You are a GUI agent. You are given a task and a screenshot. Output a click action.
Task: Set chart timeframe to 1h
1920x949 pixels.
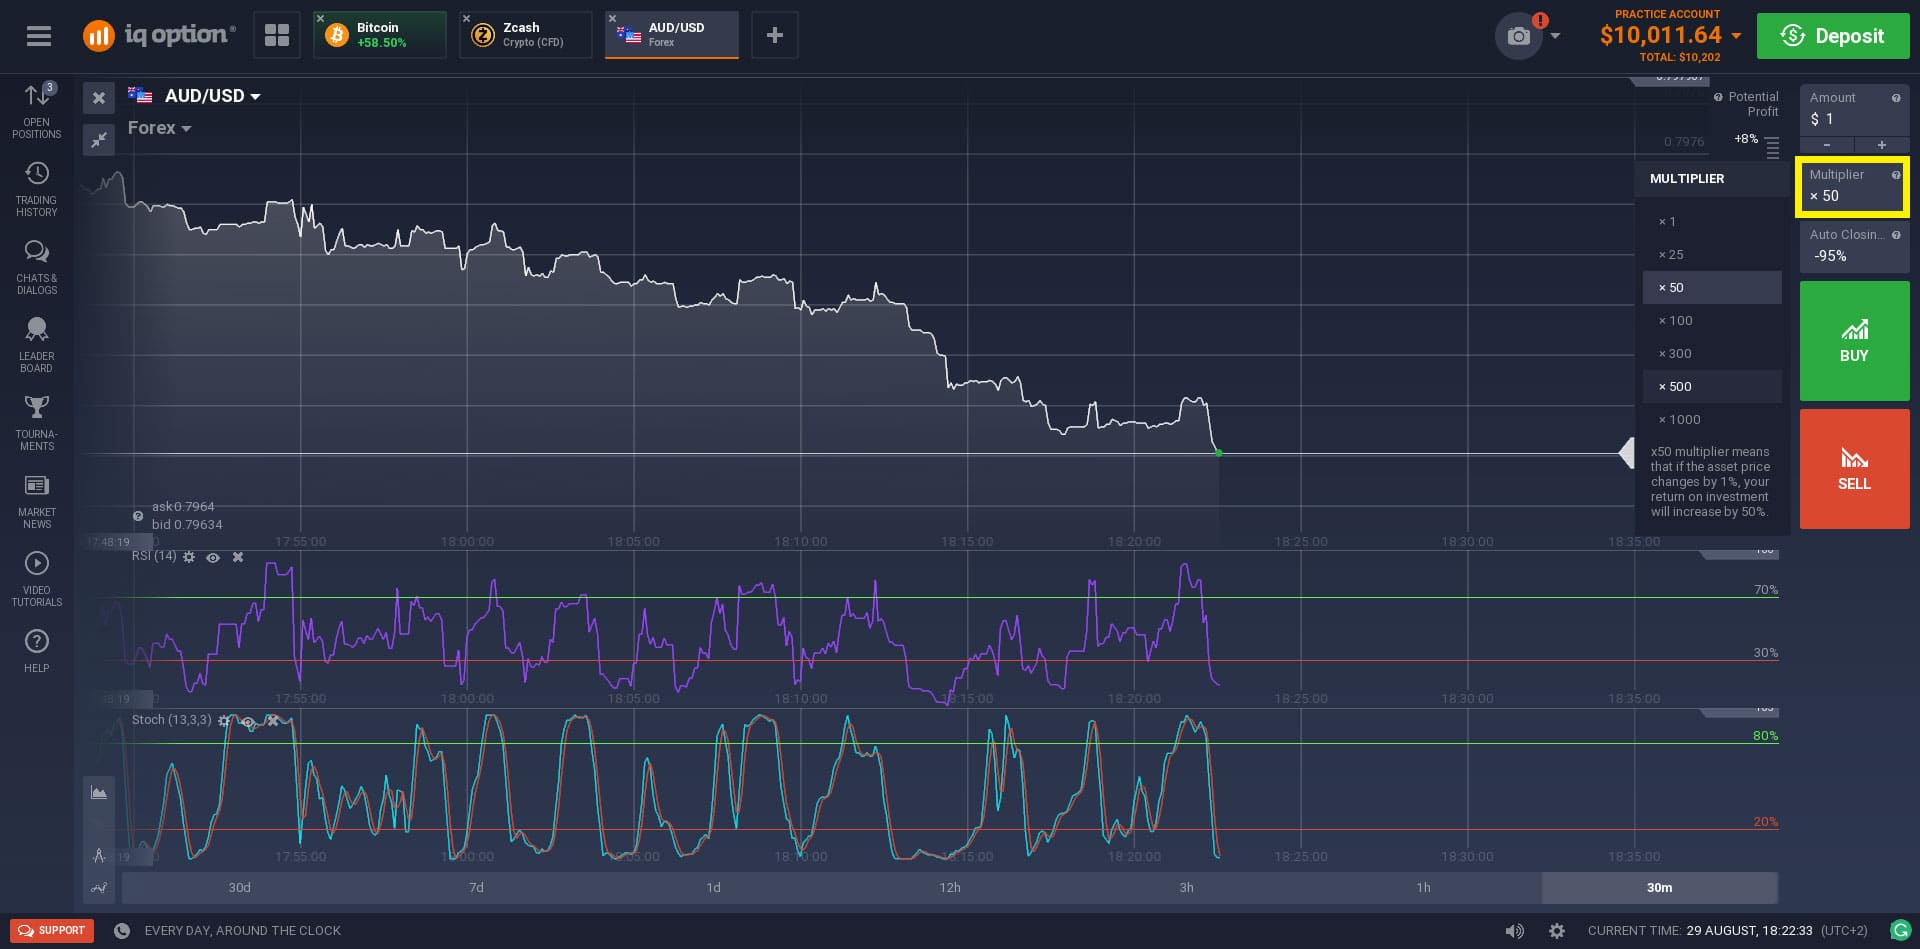[x=1423, y=887]
